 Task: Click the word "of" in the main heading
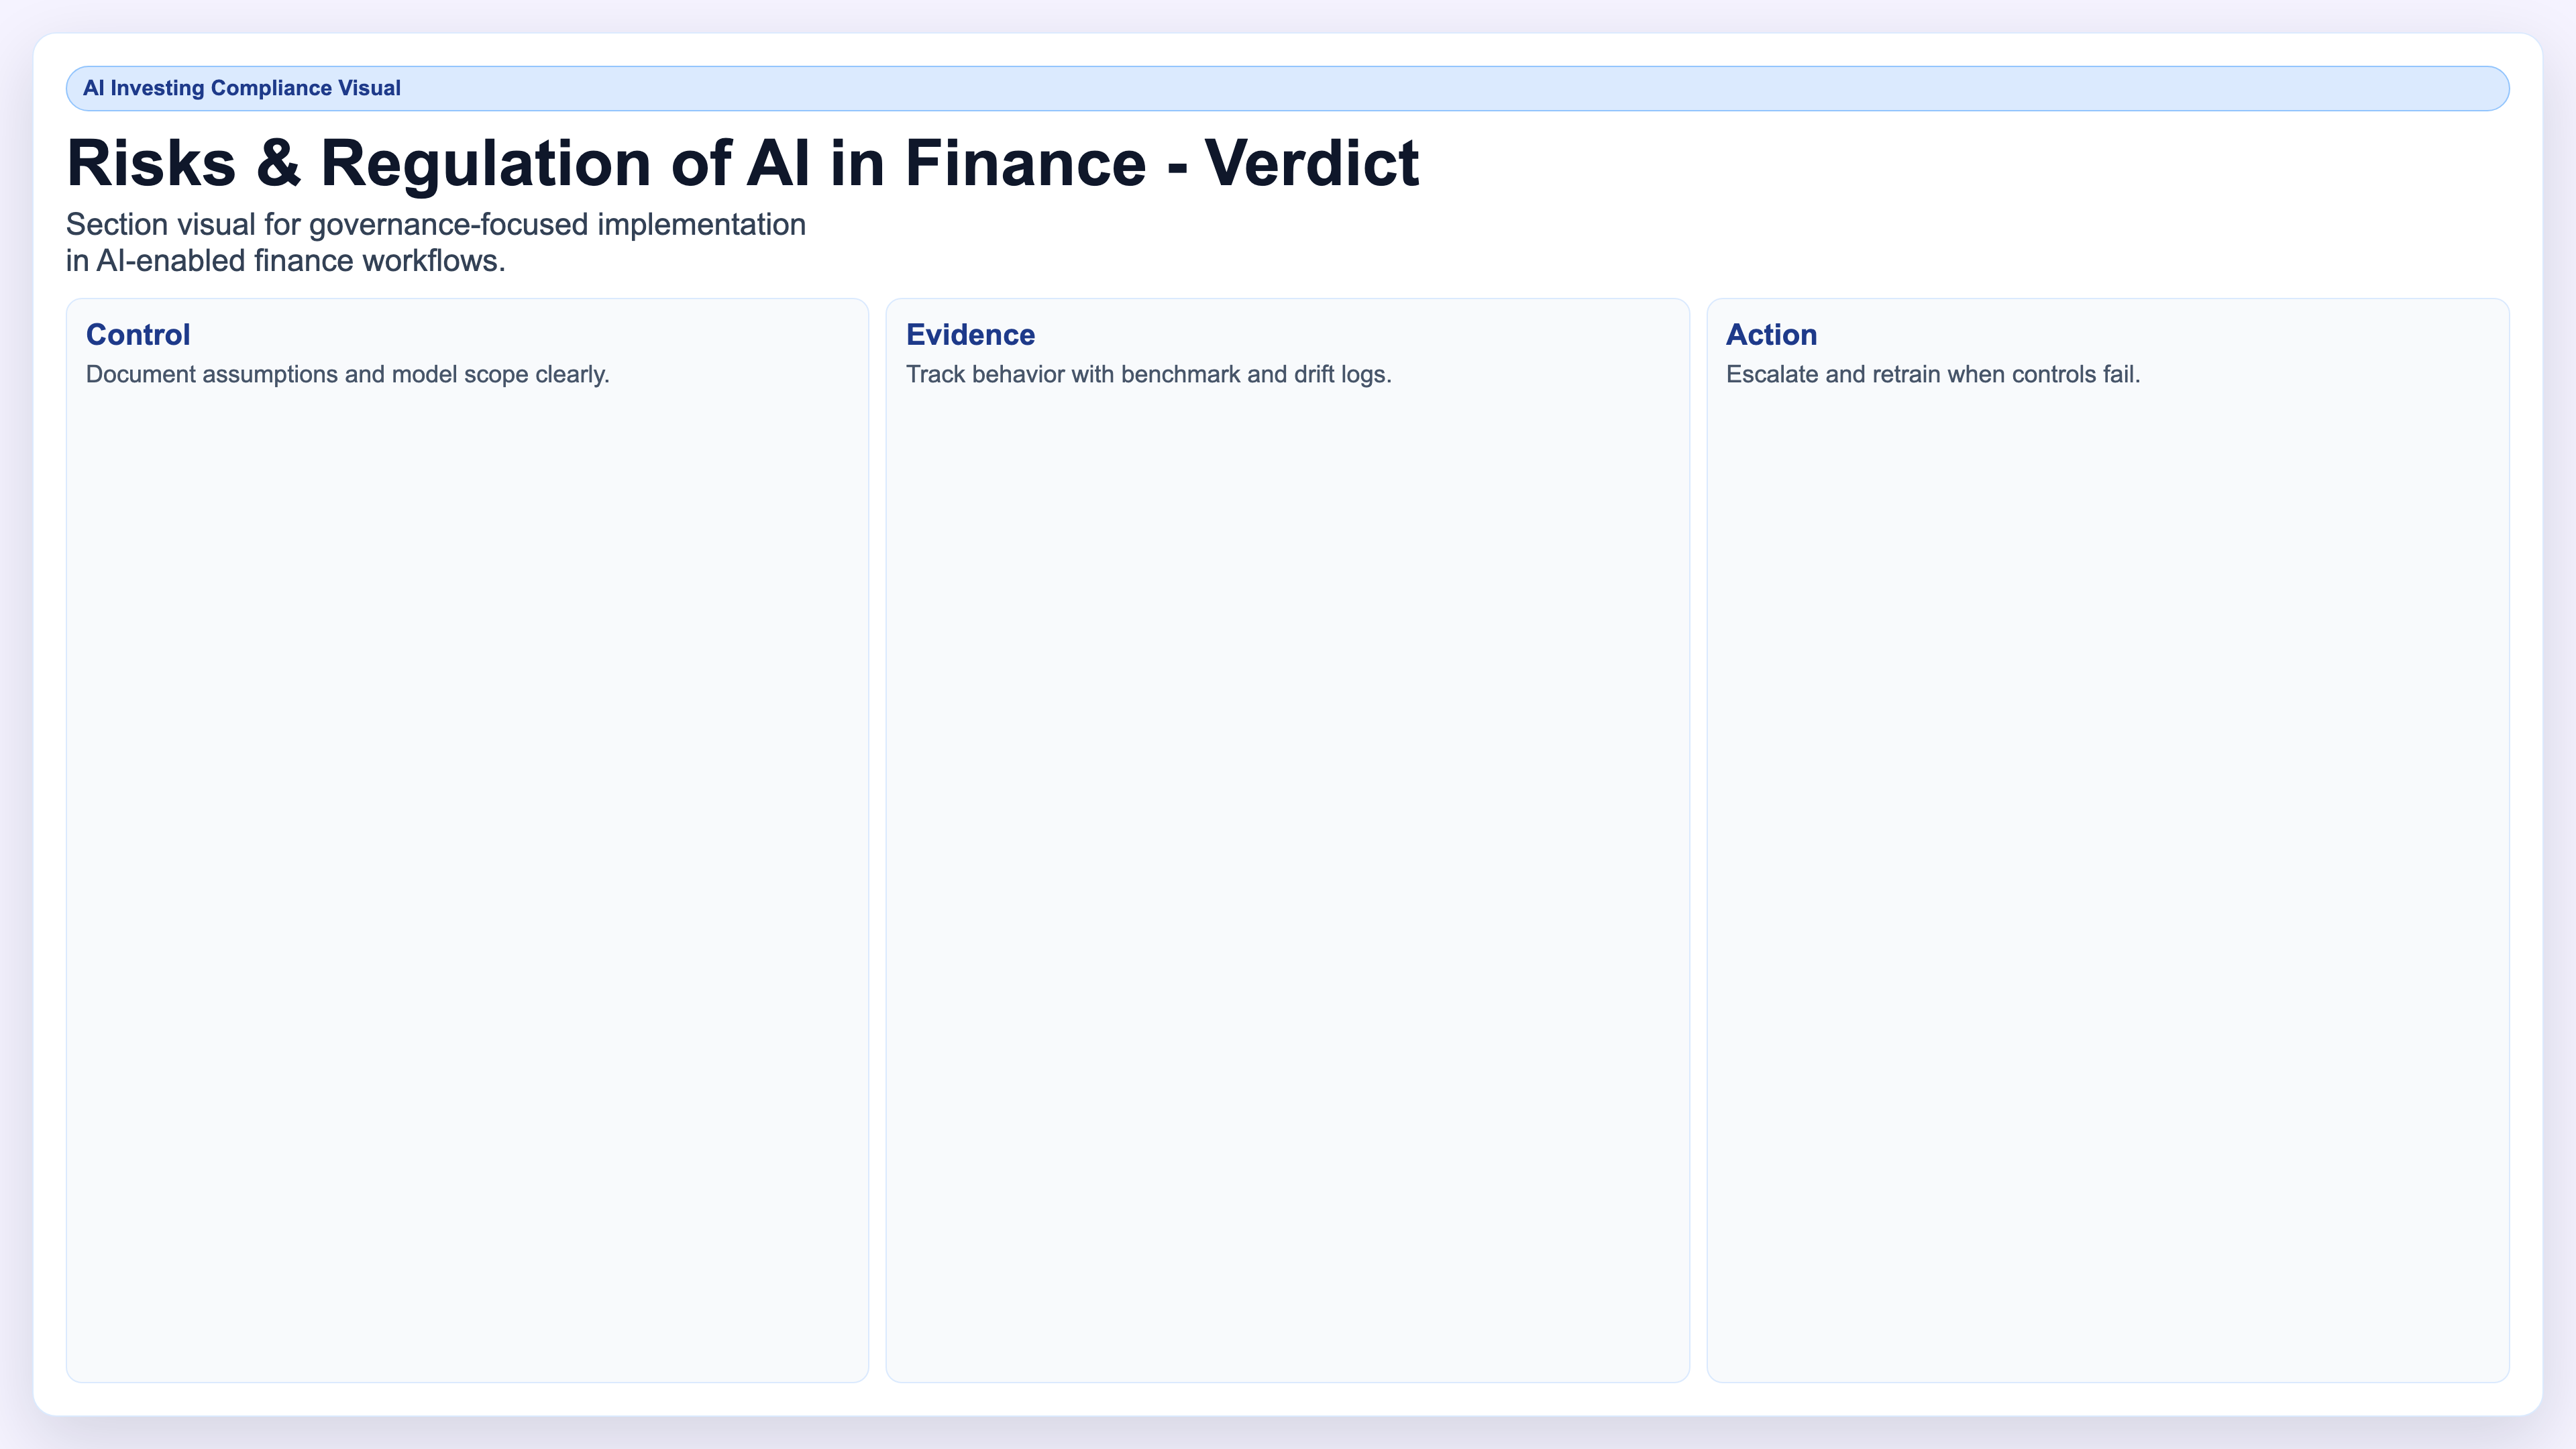(700, 163)
